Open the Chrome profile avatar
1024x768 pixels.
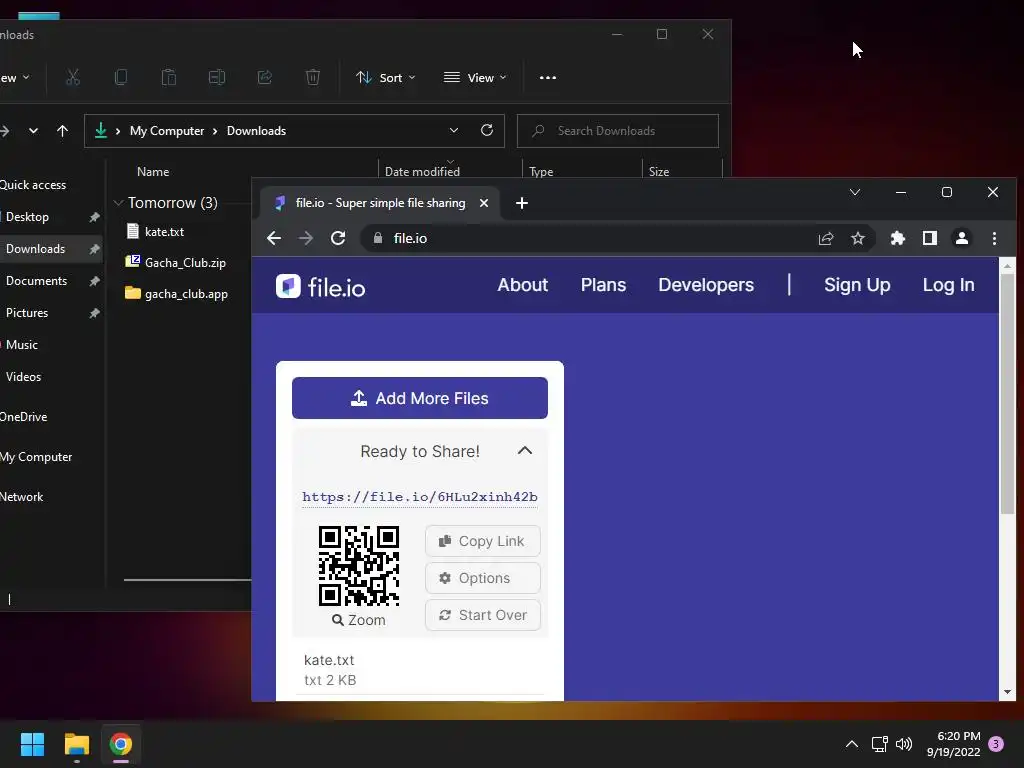pos(962,238)
